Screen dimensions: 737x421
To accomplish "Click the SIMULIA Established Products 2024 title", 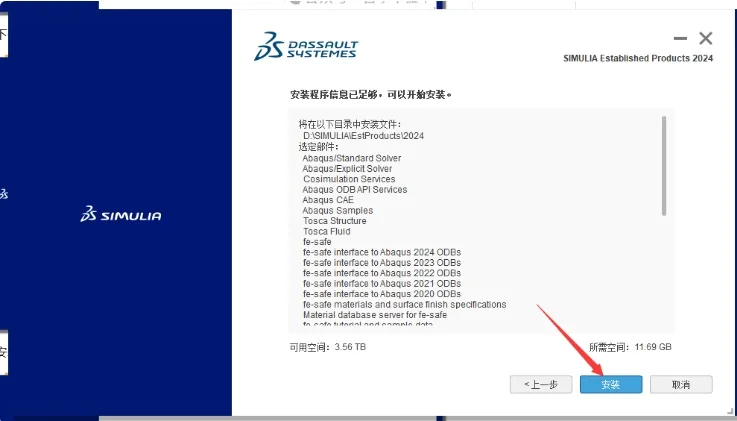I will coord(638,59).
